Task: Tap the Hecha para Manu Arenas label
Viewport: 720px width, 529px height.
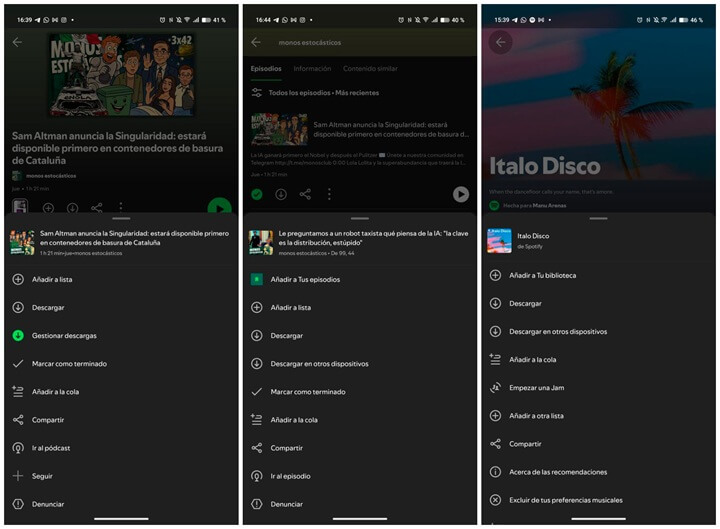Action: [534, 205]
